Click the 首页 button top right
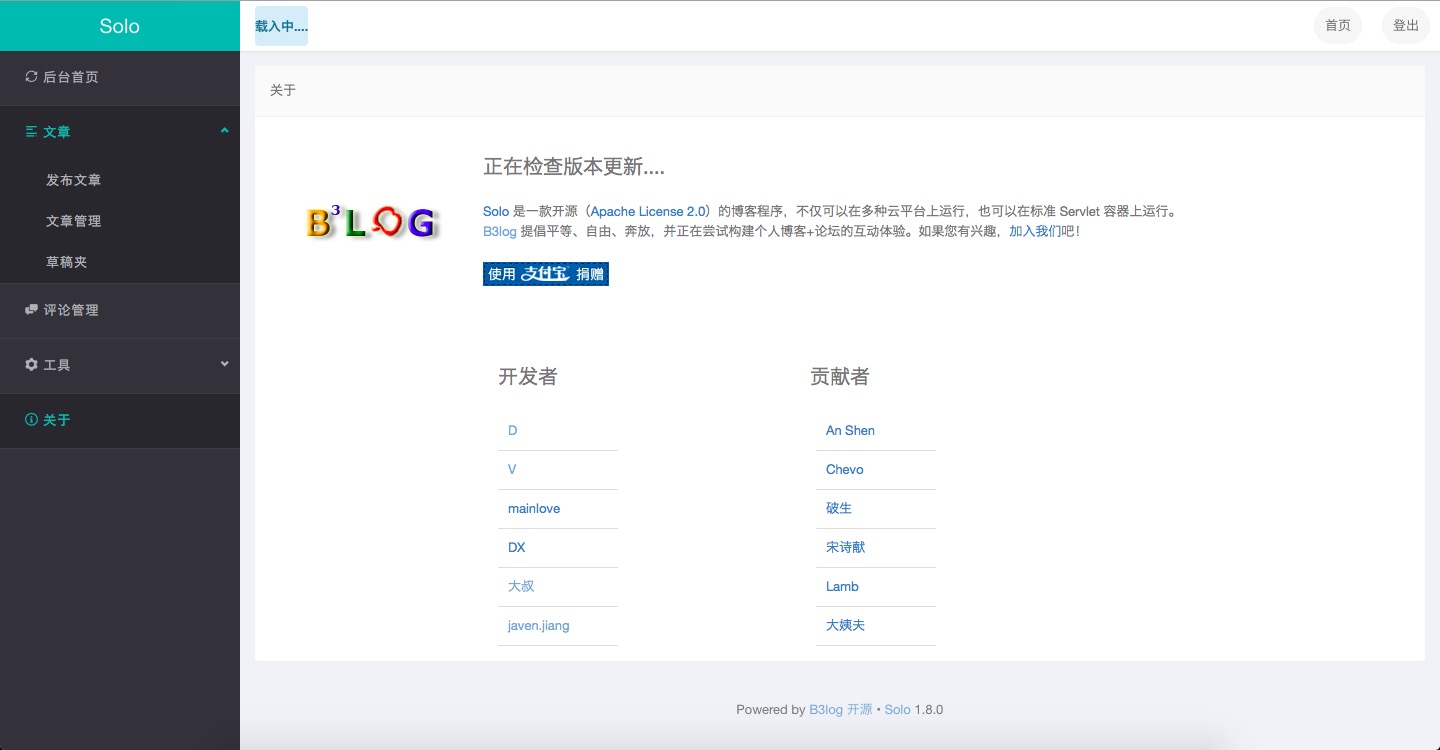The height and width of the screenshot is (750, 1440). point(1337,25)
